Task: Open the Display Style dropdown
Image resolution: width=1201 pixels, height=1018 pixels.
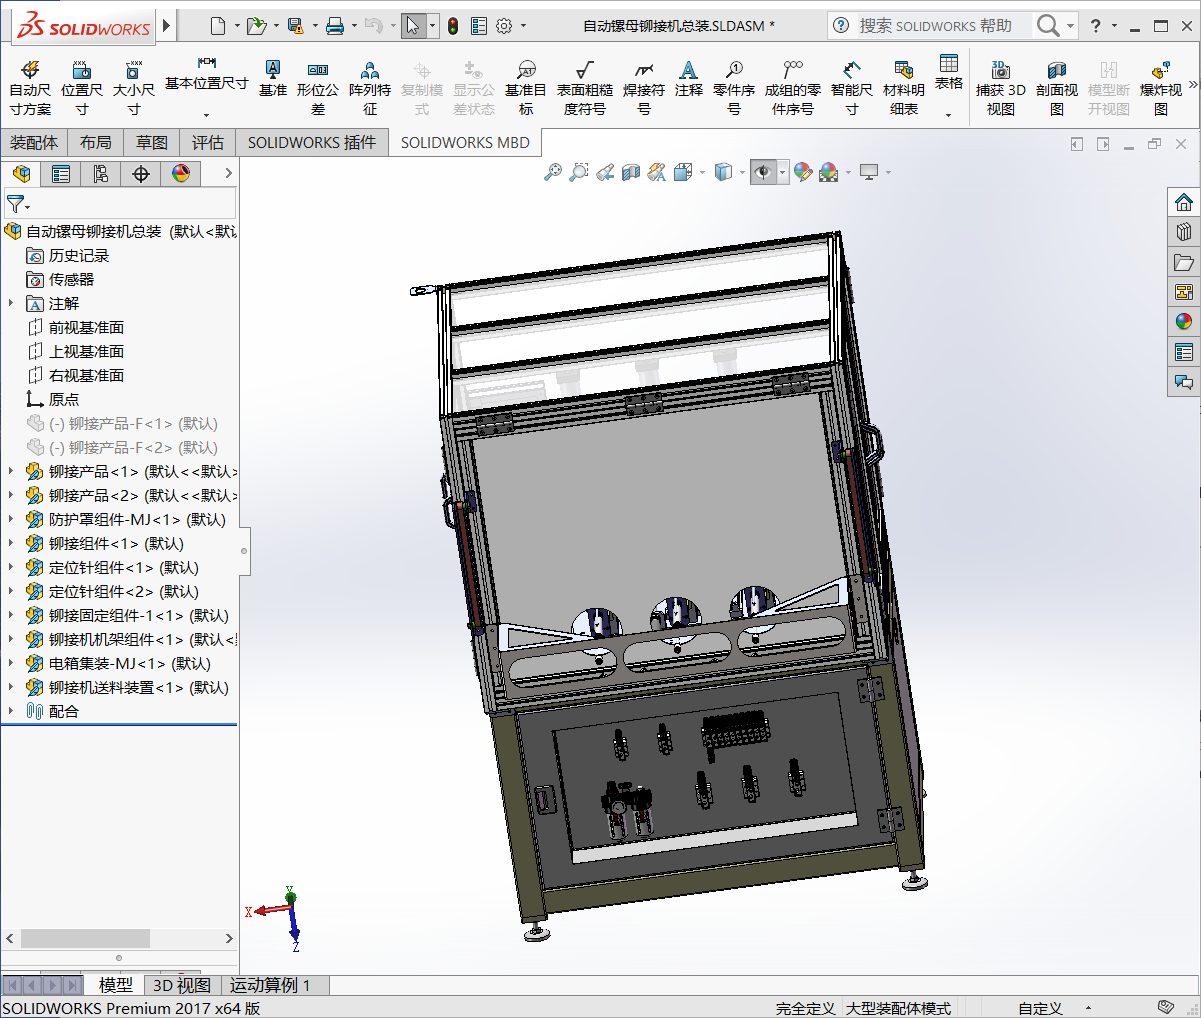Action: click(743, 172)
